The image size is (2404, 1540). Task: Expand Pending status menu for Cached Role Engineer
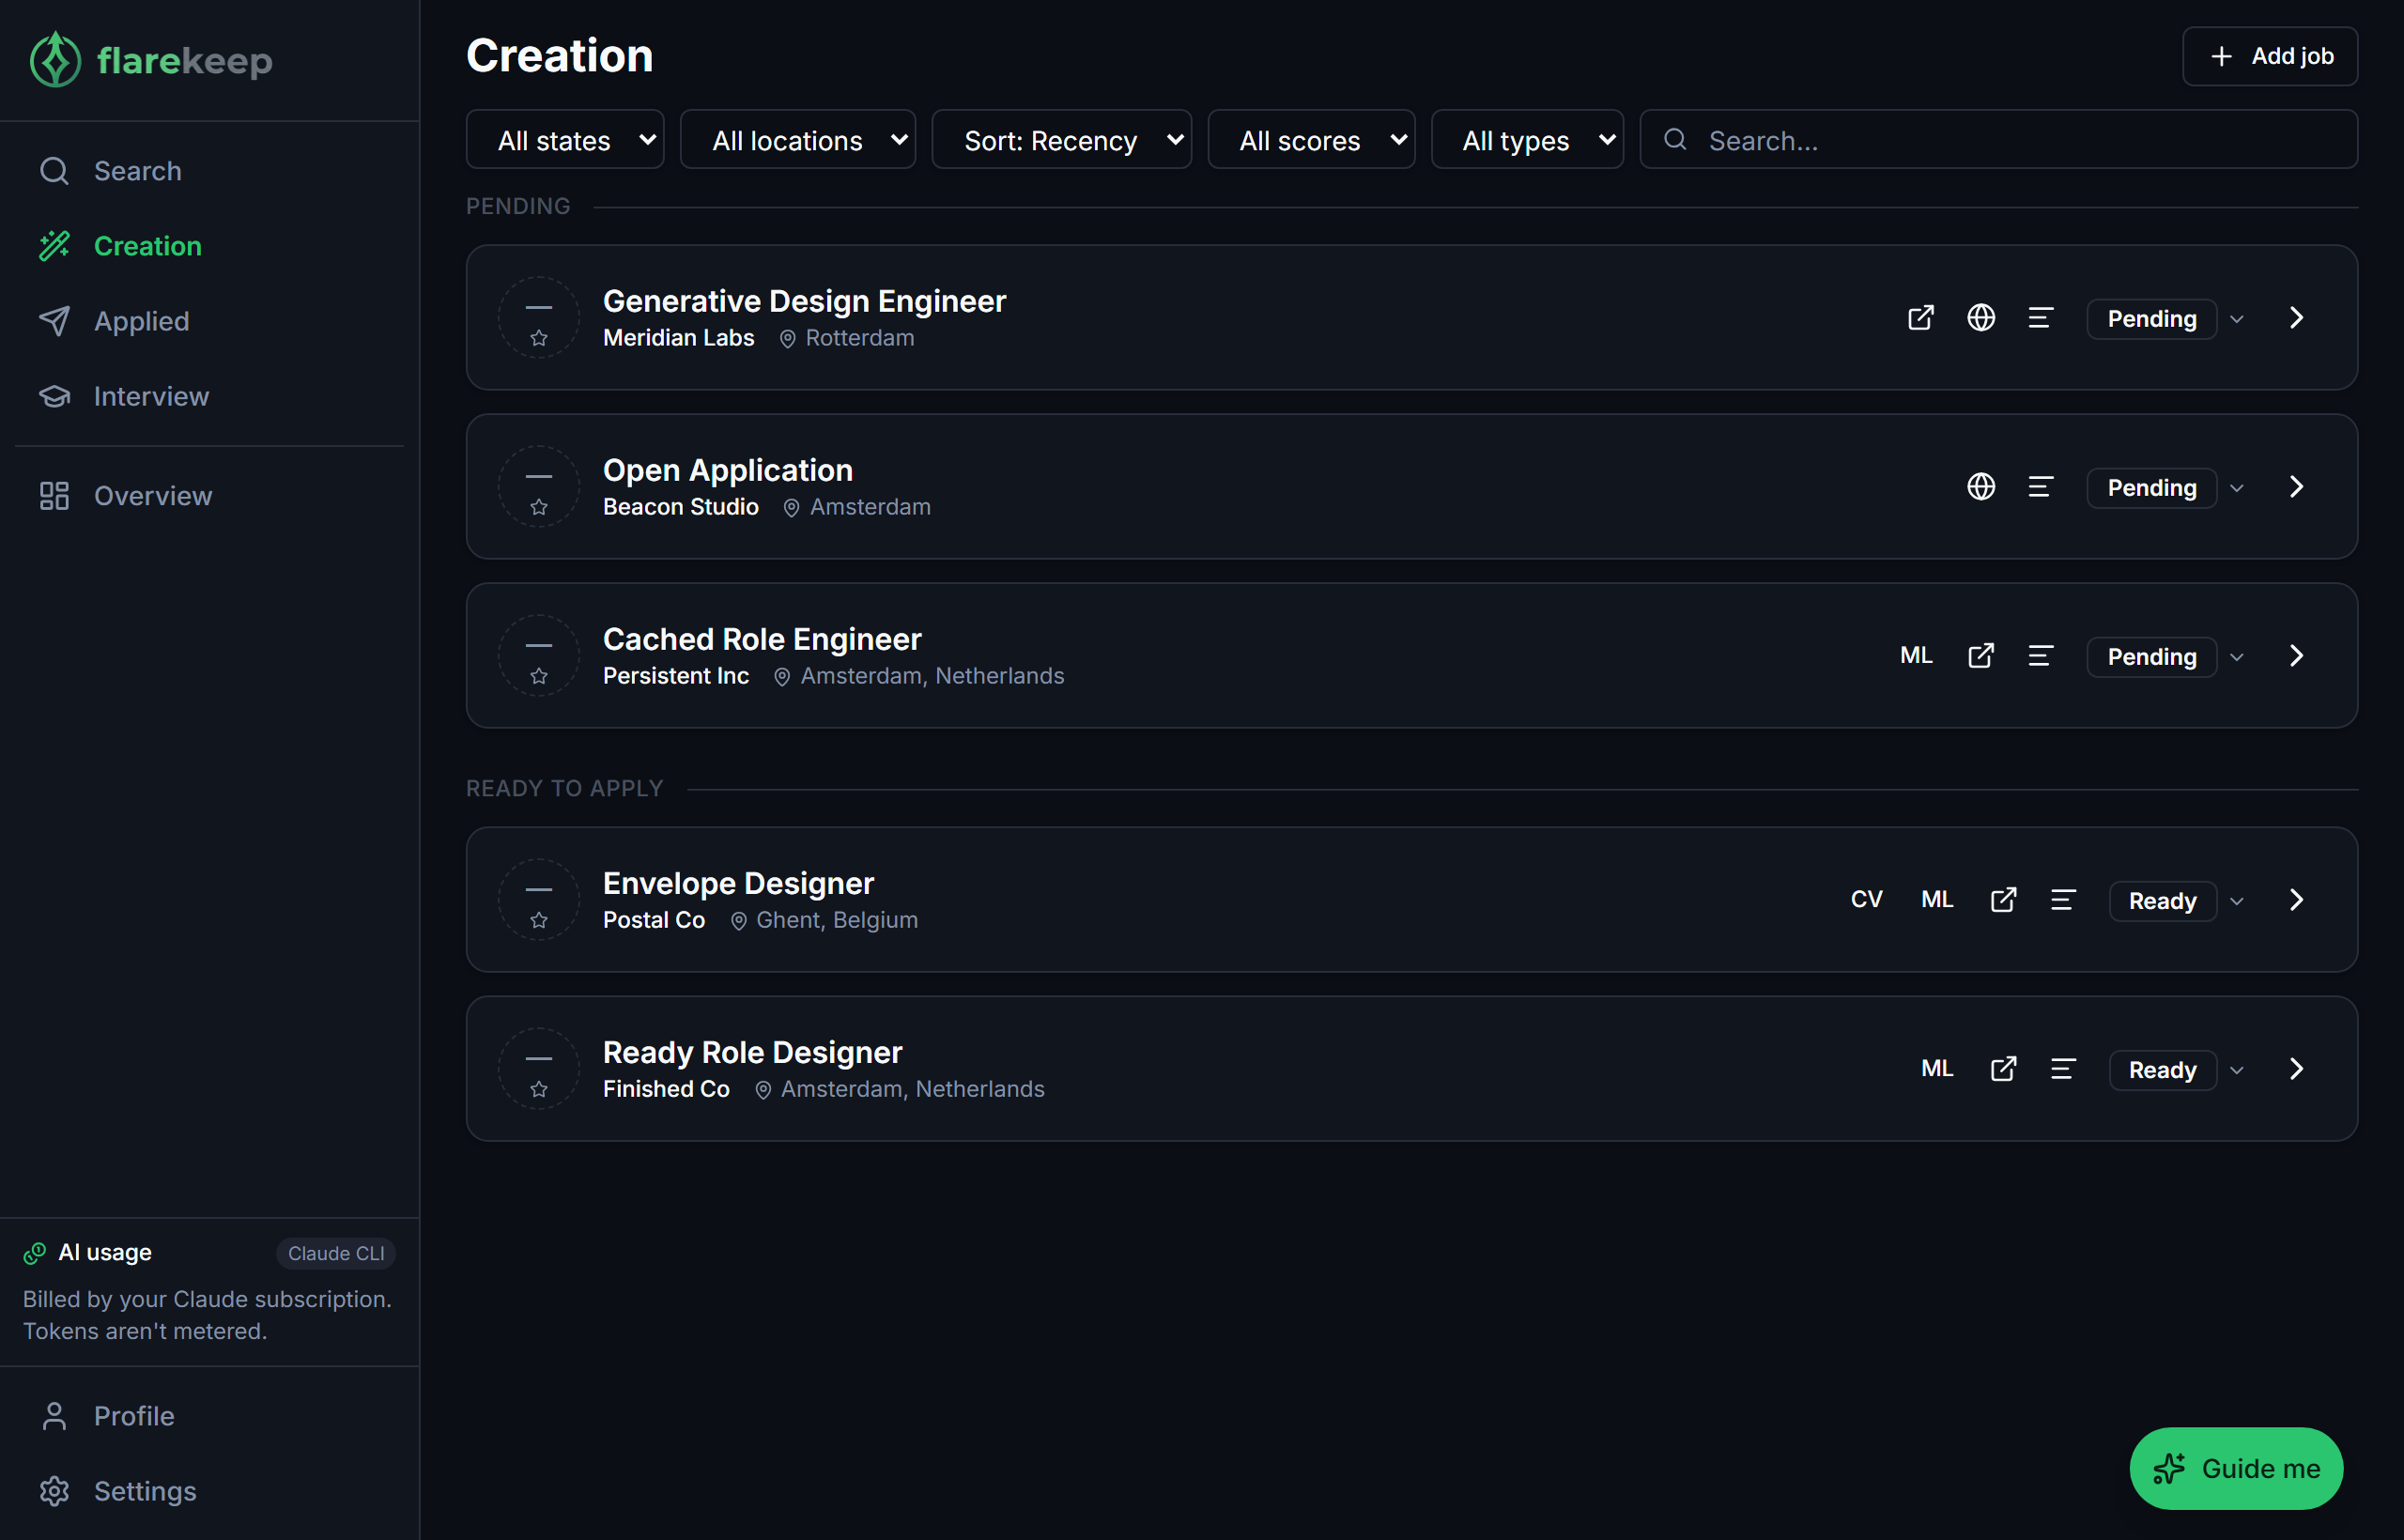click(2236, 657)
